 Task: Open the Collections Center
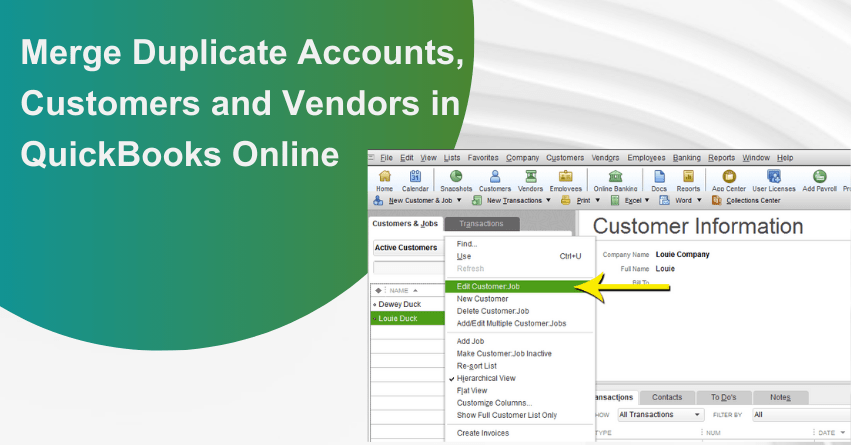[x=746, y=200]
